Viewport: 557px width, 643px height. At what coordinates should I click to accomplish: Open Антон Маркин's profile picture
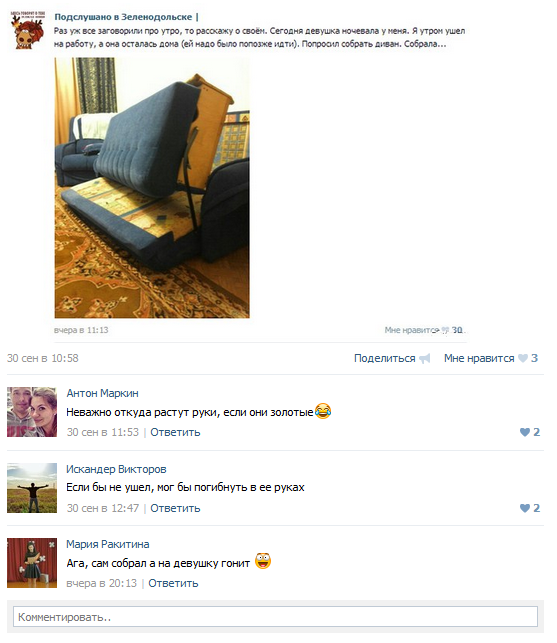coord(32,412)
